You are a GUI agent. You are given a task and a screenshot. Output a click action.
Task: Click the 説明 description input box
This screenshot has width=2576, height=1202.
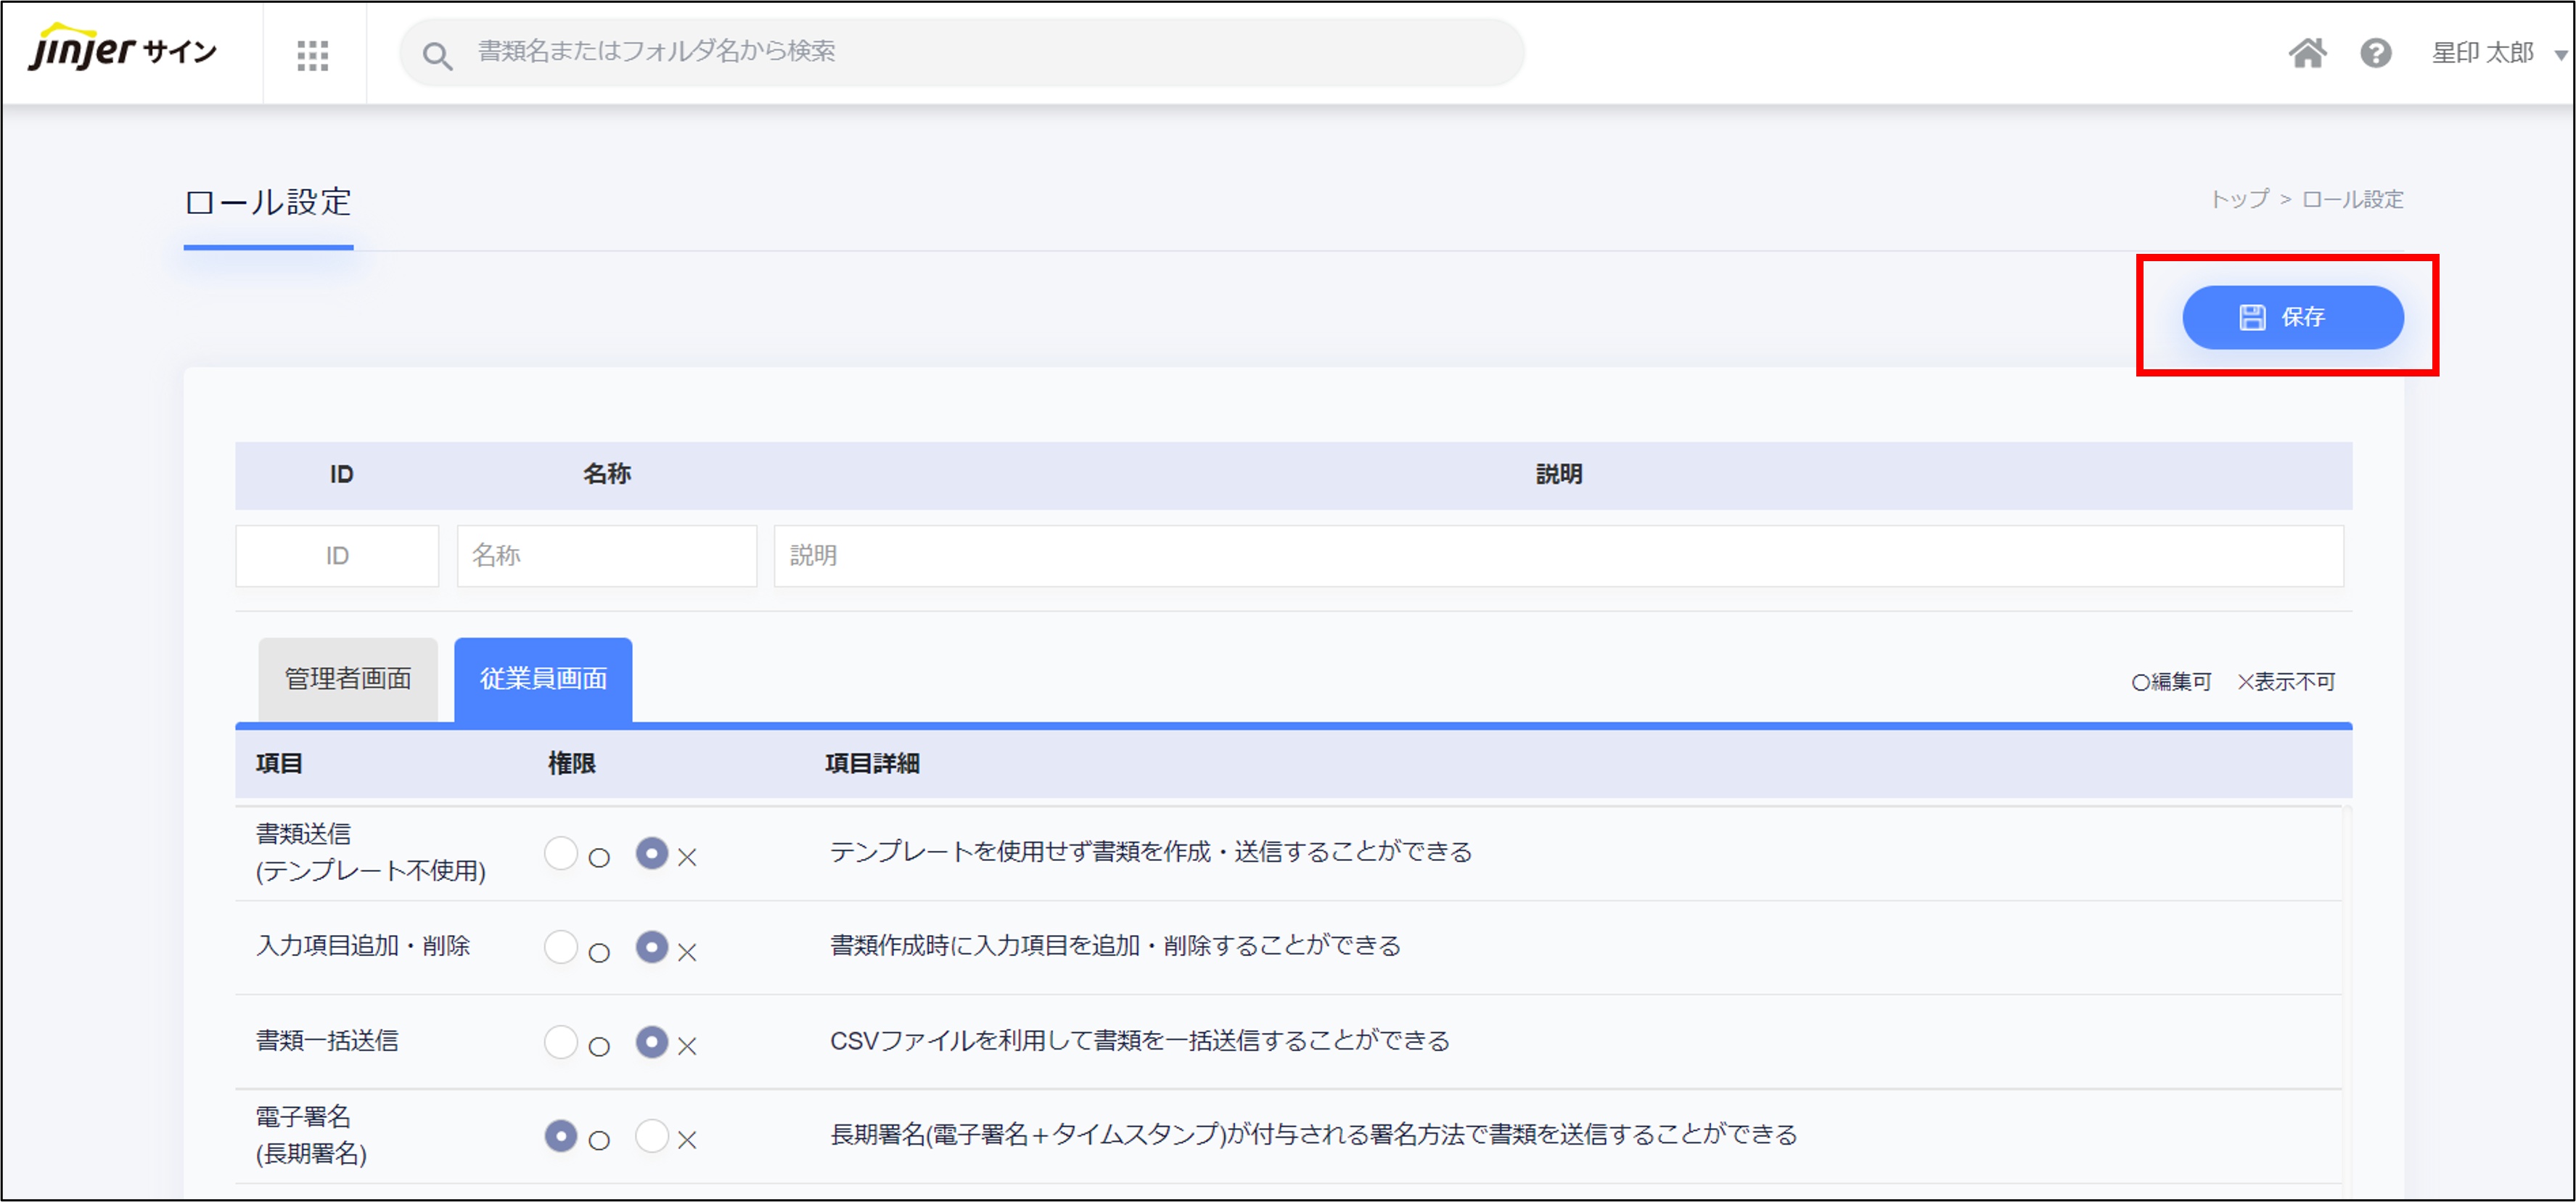[x=1557, y=556]
